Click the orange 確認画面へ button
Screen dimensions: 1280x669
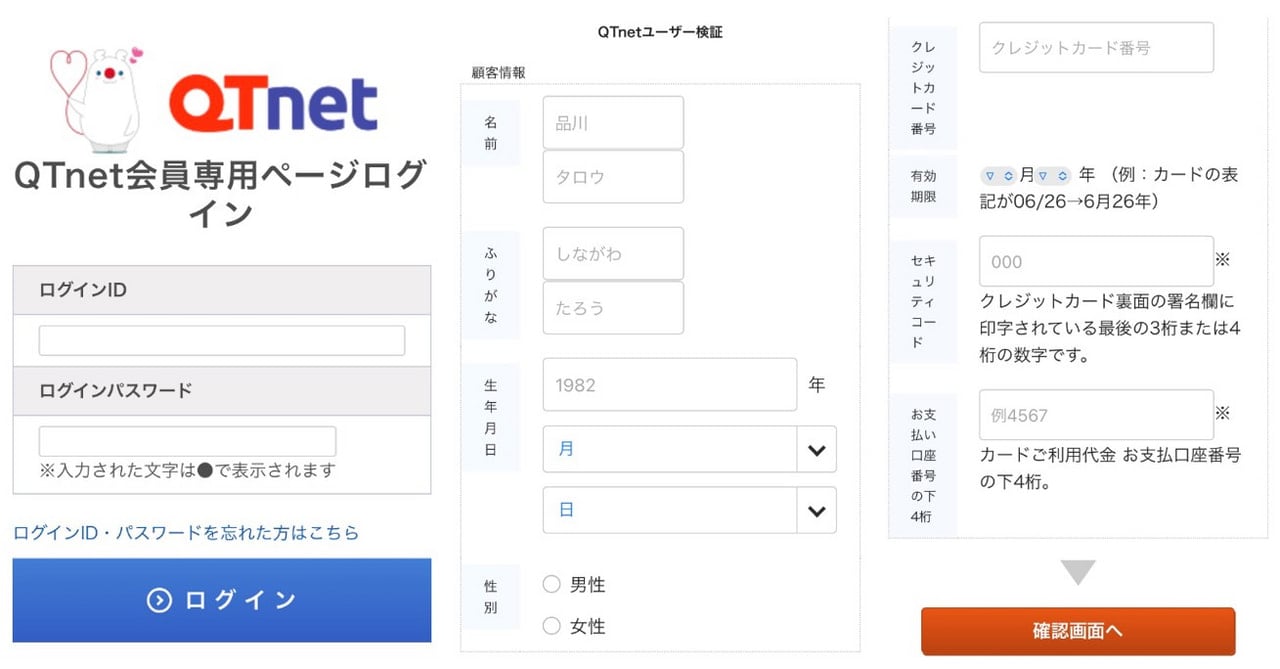1078,631
